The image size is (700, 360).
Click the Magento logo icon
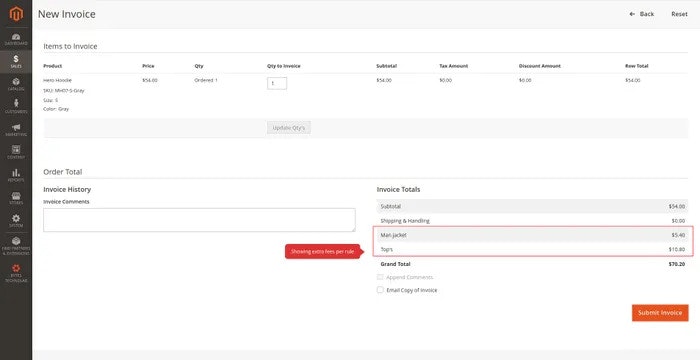[16, 14]
